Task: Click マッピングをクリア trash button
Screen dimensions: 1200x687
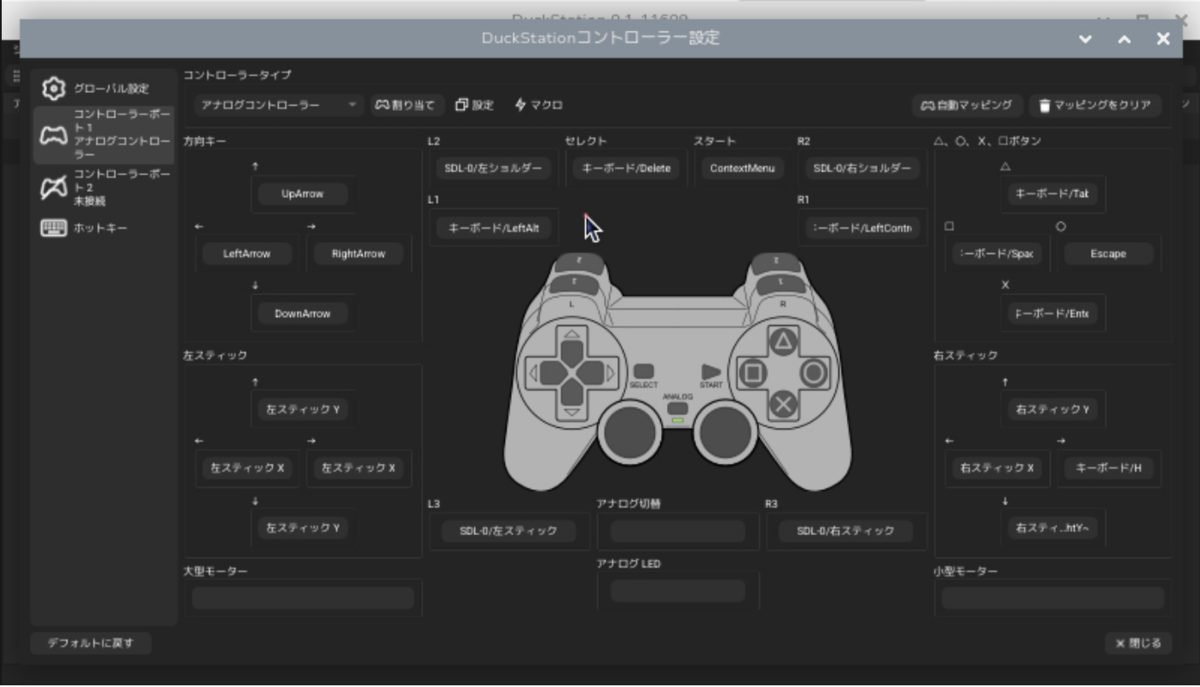Action: point(1095,105)
